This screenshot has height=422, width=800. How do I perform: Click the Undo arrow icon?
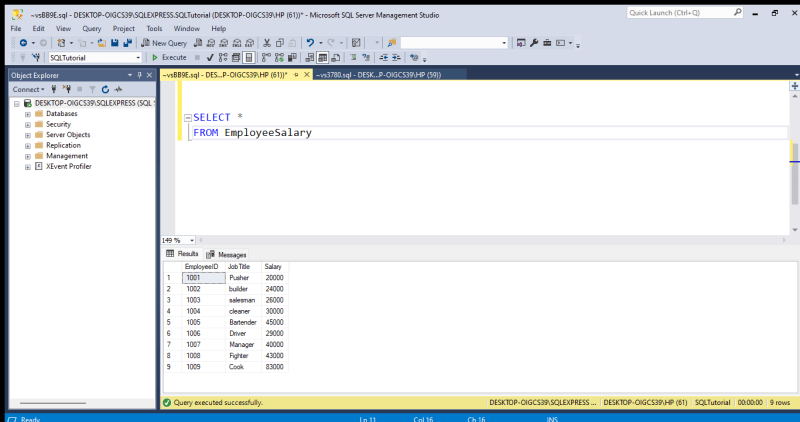310,43
